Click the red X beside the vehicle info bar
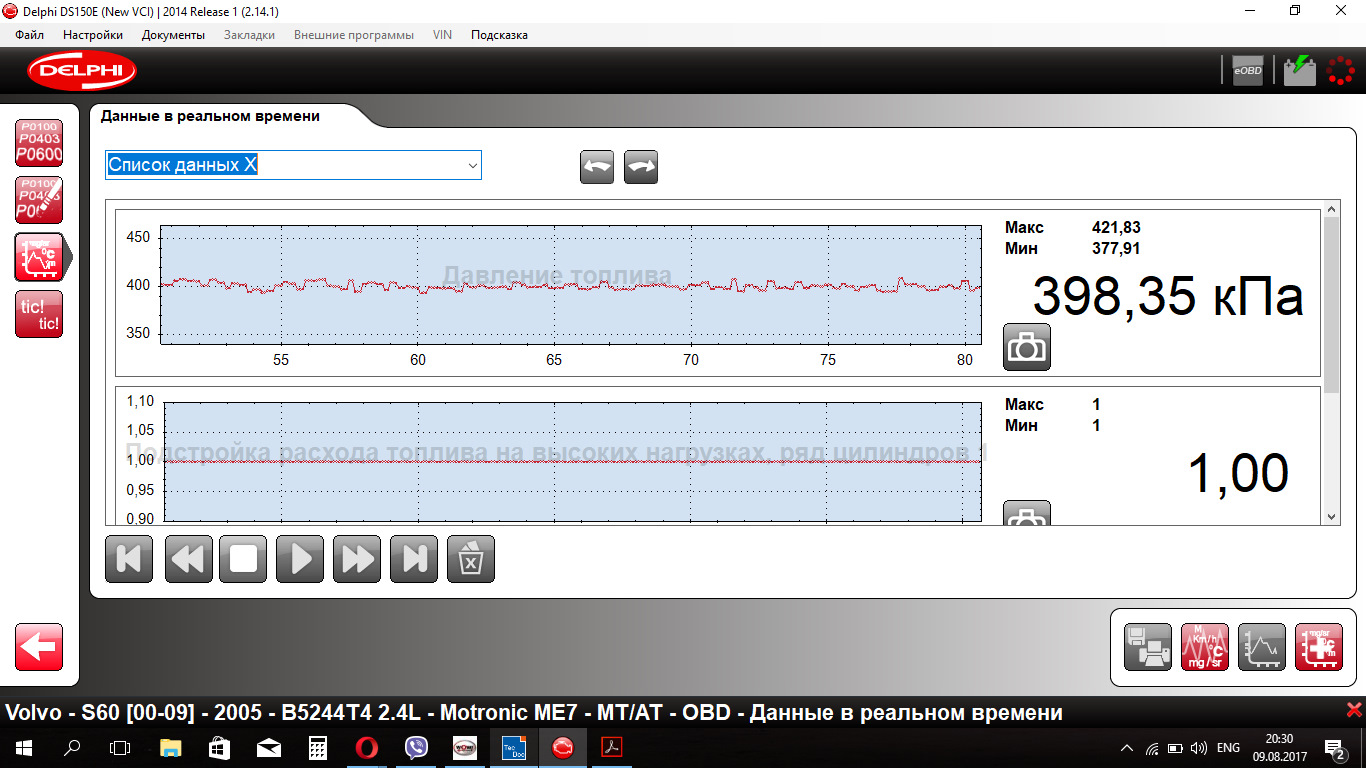1366x768 pixels. 1354,709
